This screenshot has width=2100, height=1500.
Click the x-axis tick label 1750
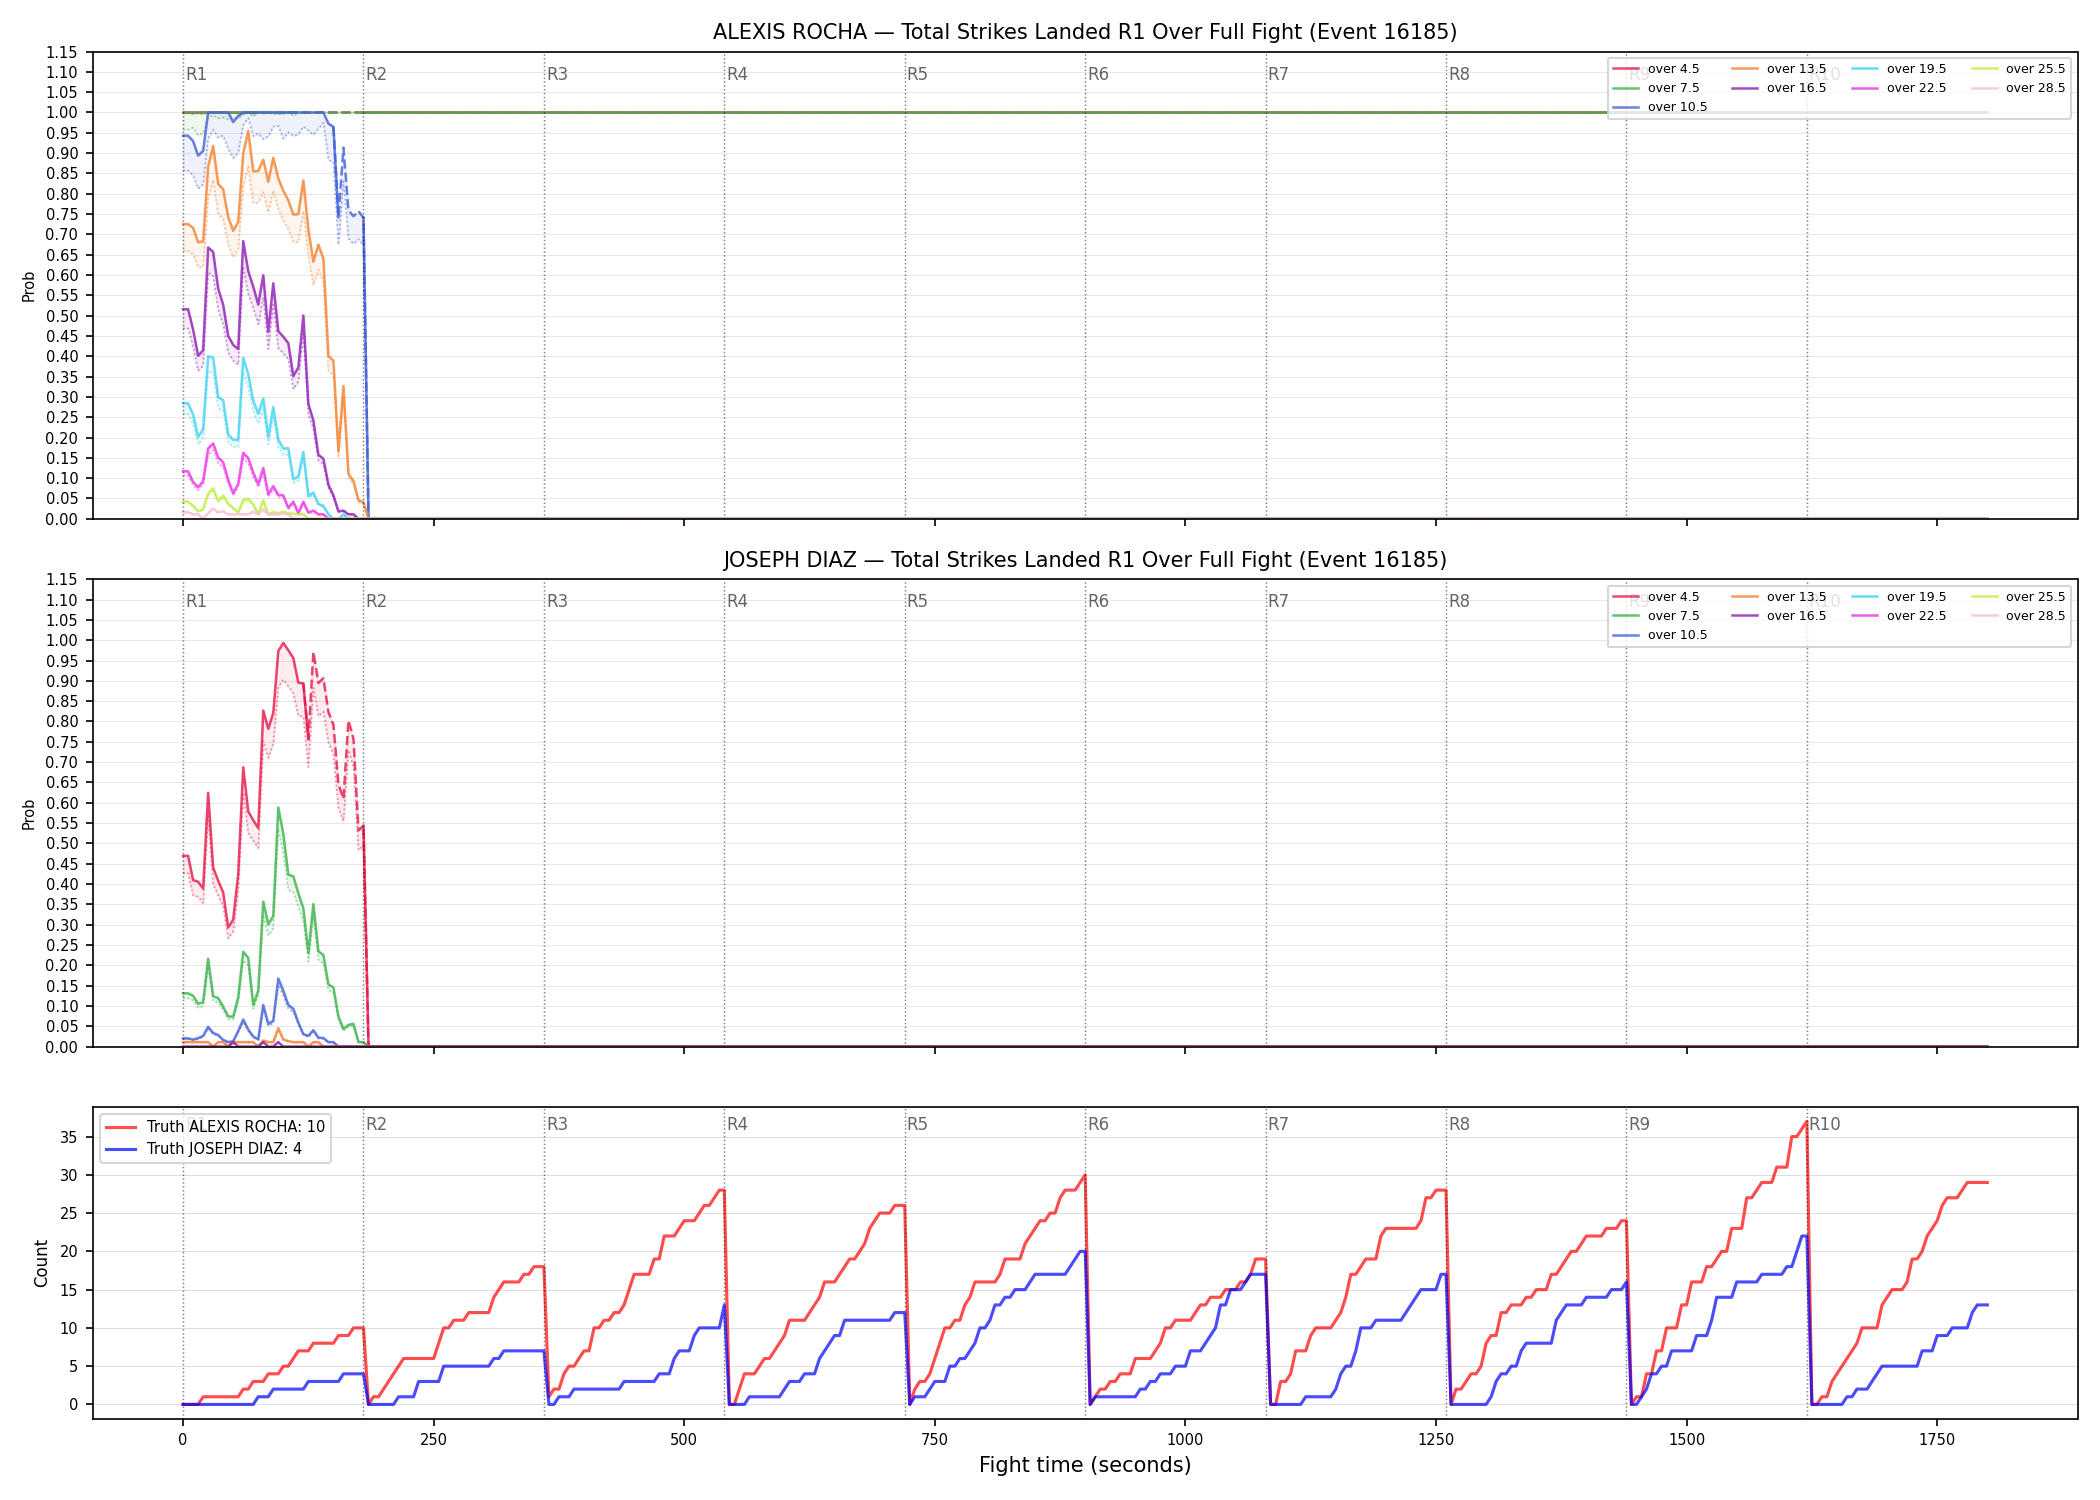(x=1937, y=1440)
